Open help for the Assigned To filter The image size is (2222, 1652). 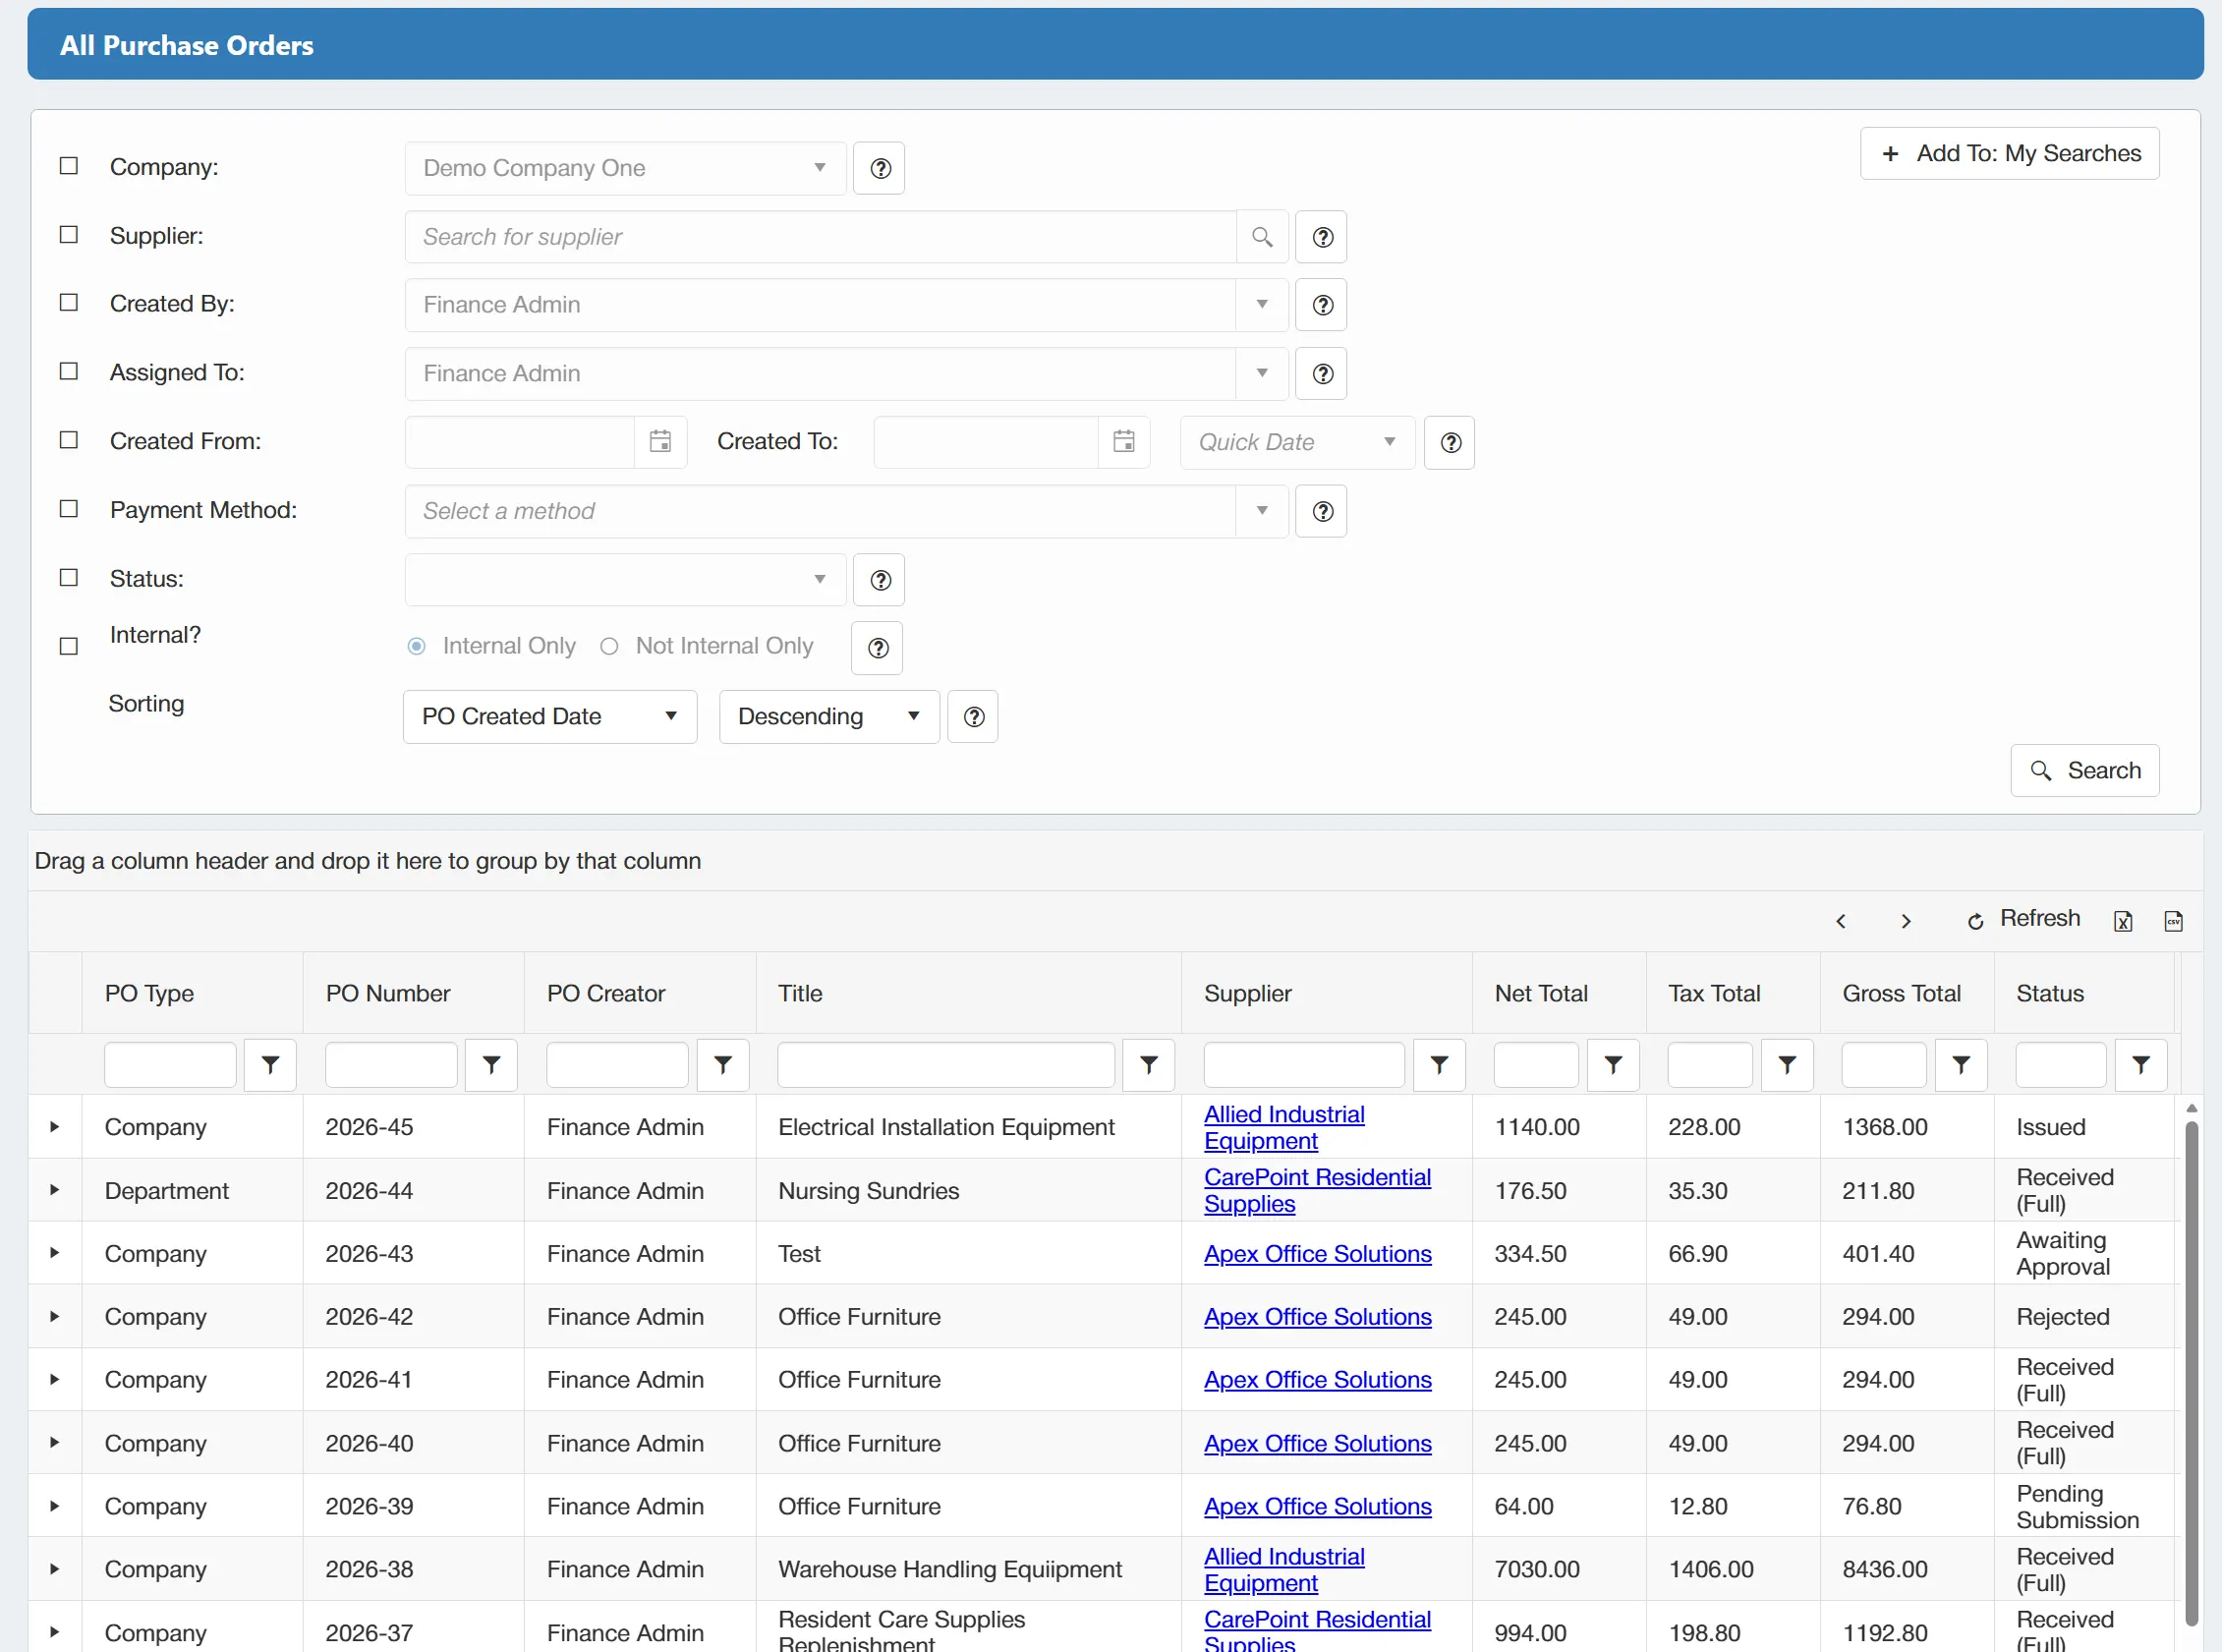coord(1322,374)
